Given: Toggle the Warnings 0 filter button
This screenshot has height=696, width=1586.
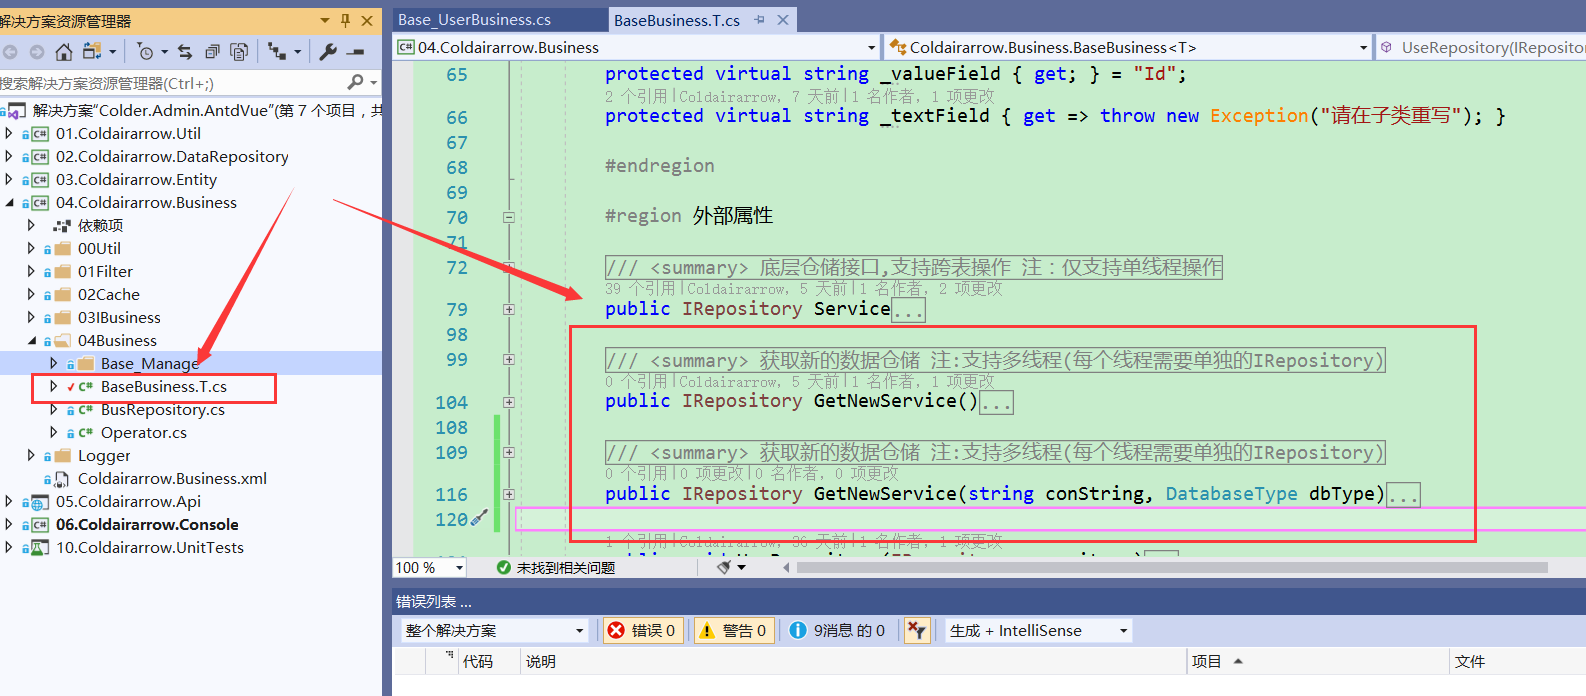Looking at the screenshot, I should (x=734, y=630).
